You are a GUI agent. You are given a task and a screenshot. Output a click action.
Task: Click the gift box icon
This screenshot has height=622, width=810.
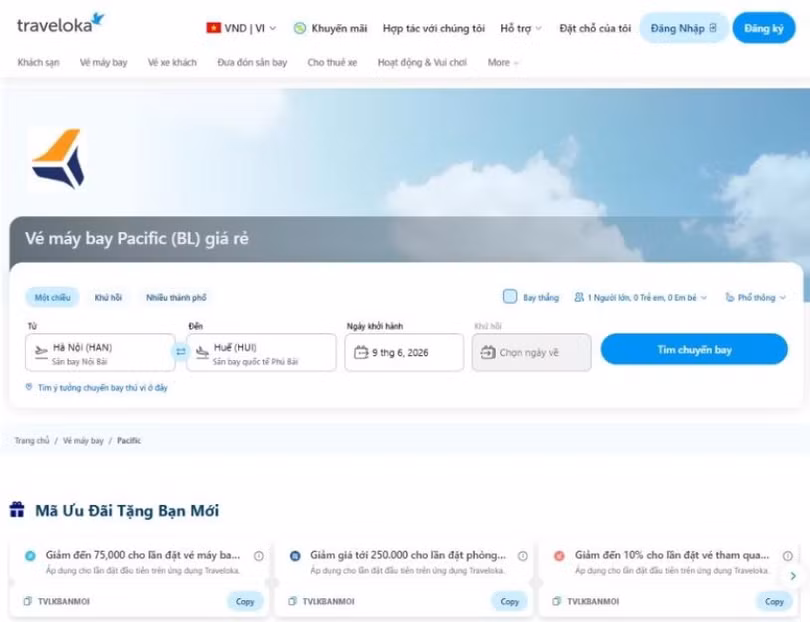click(x=17, y=509)
